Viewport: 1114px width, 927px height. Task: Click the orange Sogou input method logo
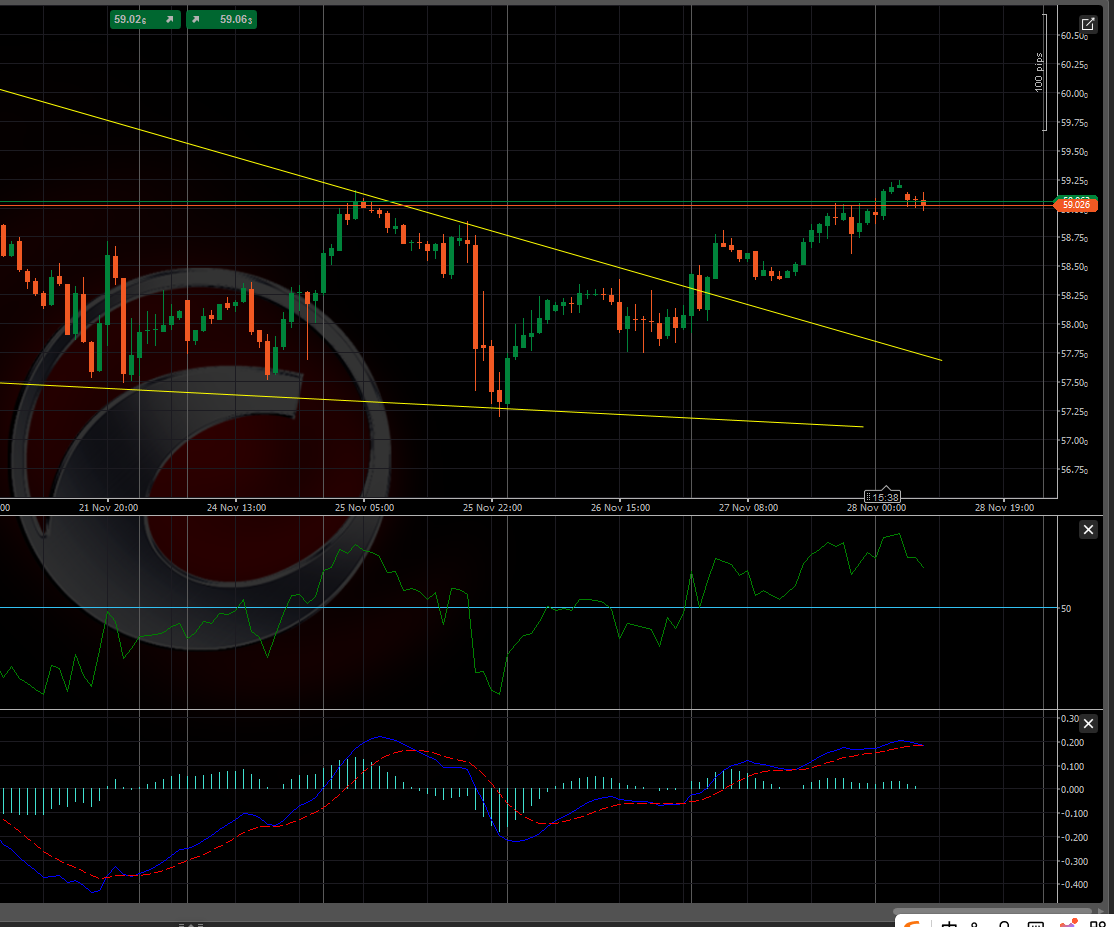912,923
